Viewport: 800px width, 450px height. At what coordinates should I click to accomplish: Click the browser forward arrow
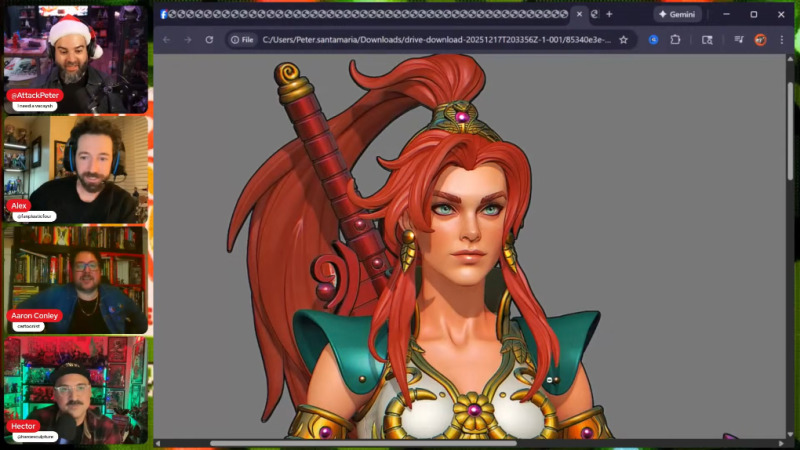tap(187, 40)
